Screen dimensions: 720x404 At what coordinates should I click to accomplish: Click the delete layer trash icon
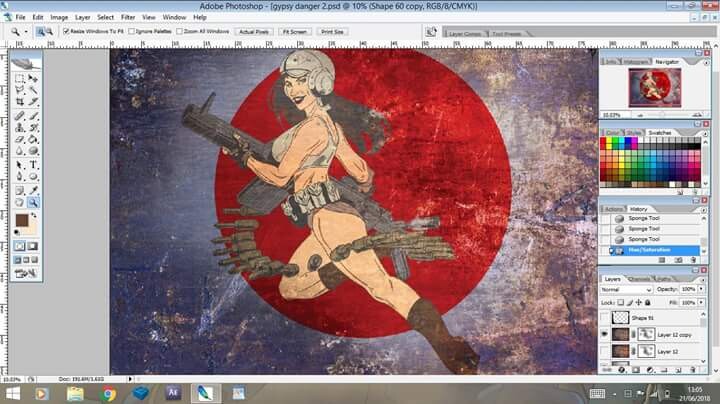(x=693, y=370)
